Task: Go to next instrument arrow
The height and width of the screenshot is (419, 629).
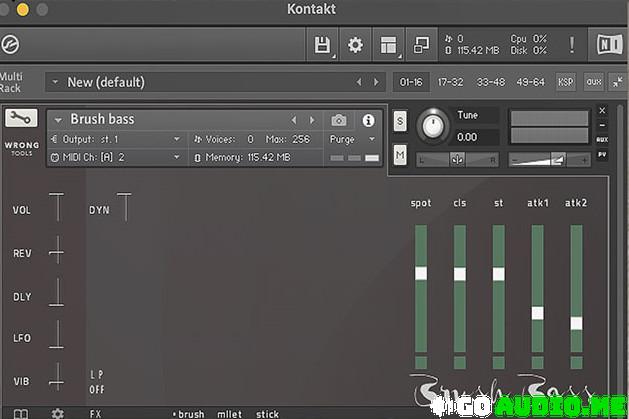Action: point(312,120)
